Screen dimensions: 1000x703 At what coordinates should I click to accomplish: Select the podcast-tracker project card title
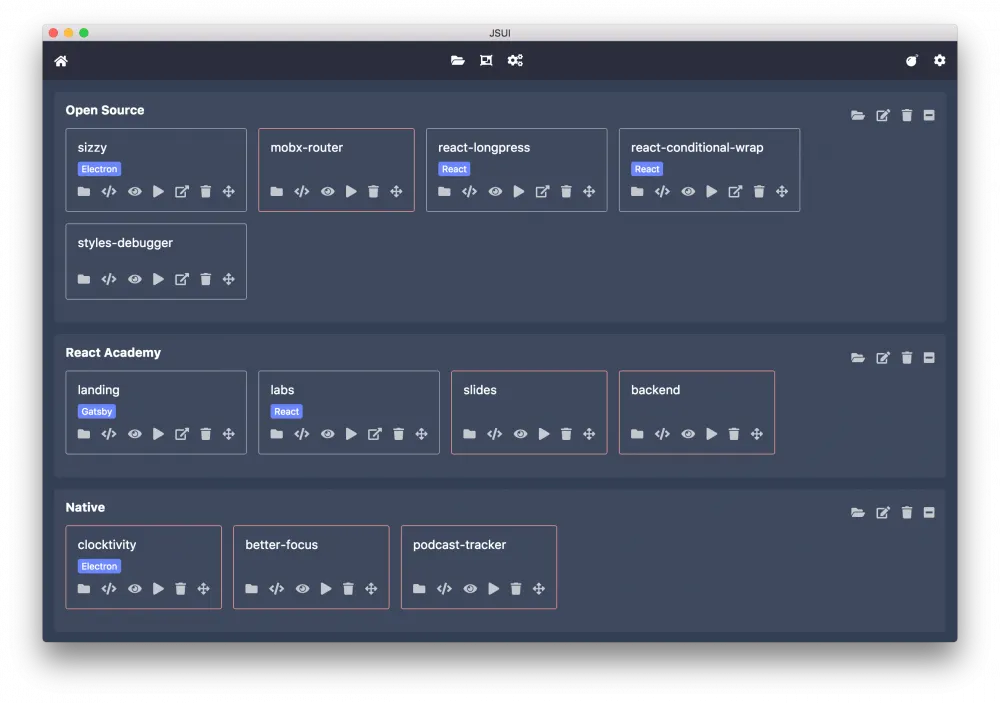pos(459,545)
